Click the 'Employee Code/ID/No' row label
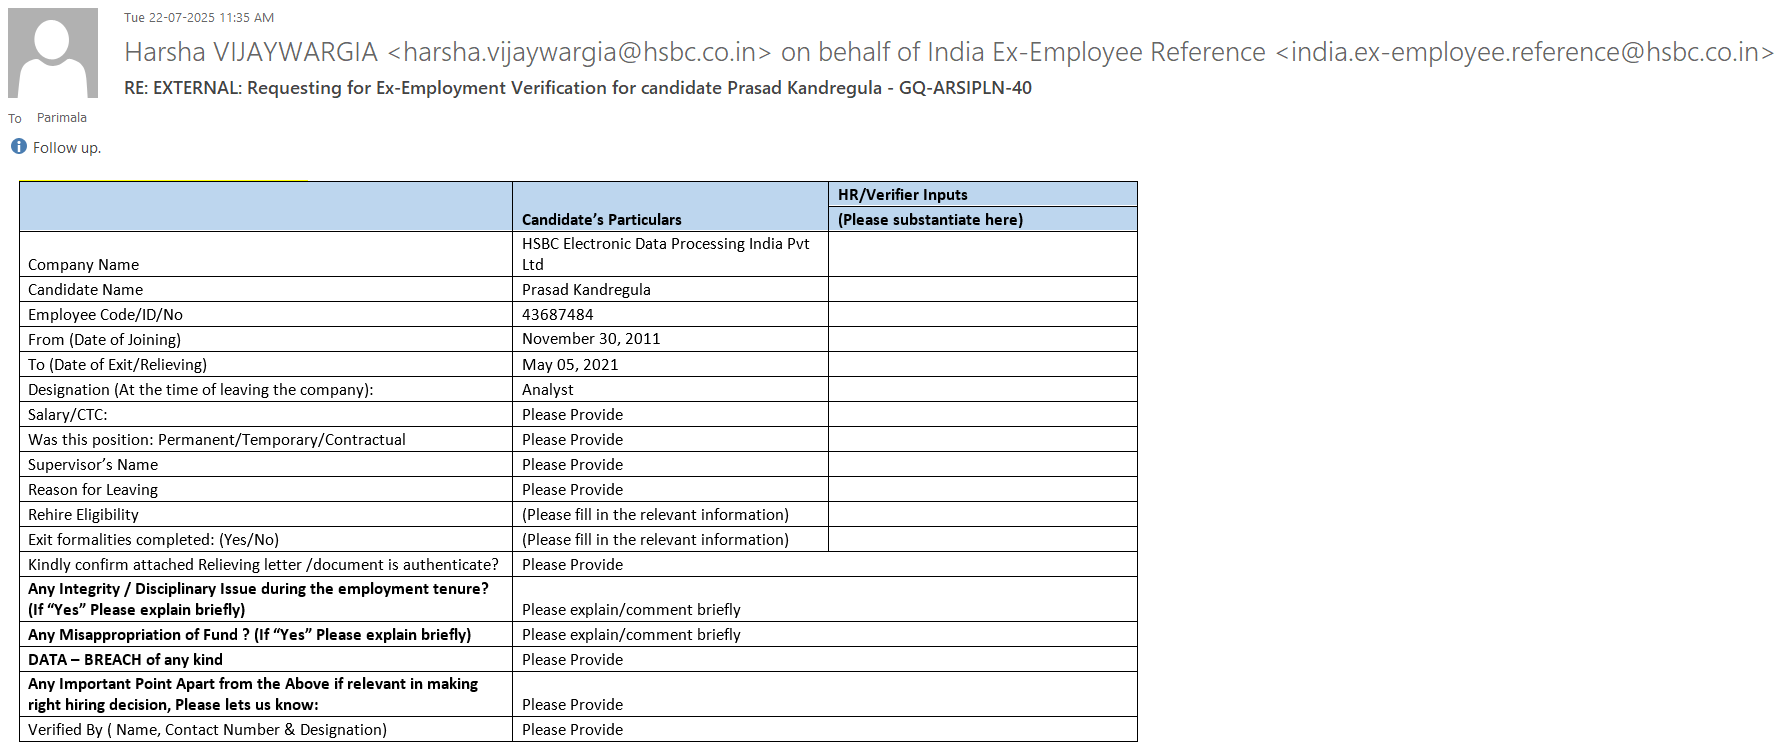Screen dimensions: 1781x743 coord(106,315)
